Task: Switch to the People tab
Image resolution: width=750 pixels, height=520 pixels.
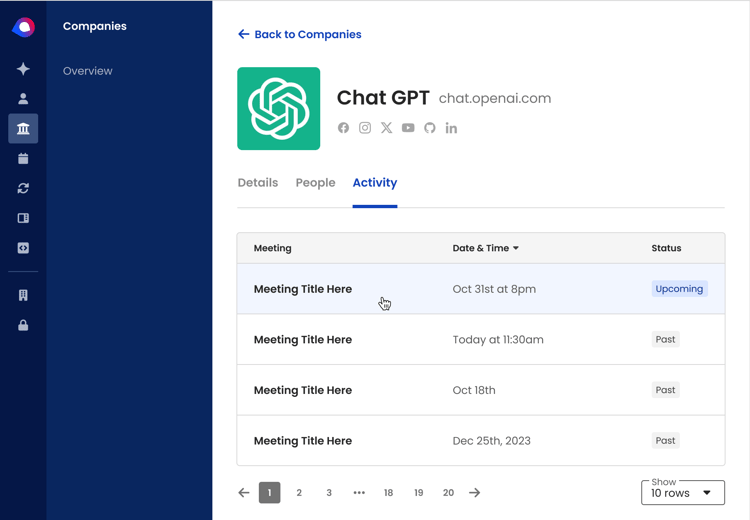Action: pyautogui.click(x=315, y=183)
